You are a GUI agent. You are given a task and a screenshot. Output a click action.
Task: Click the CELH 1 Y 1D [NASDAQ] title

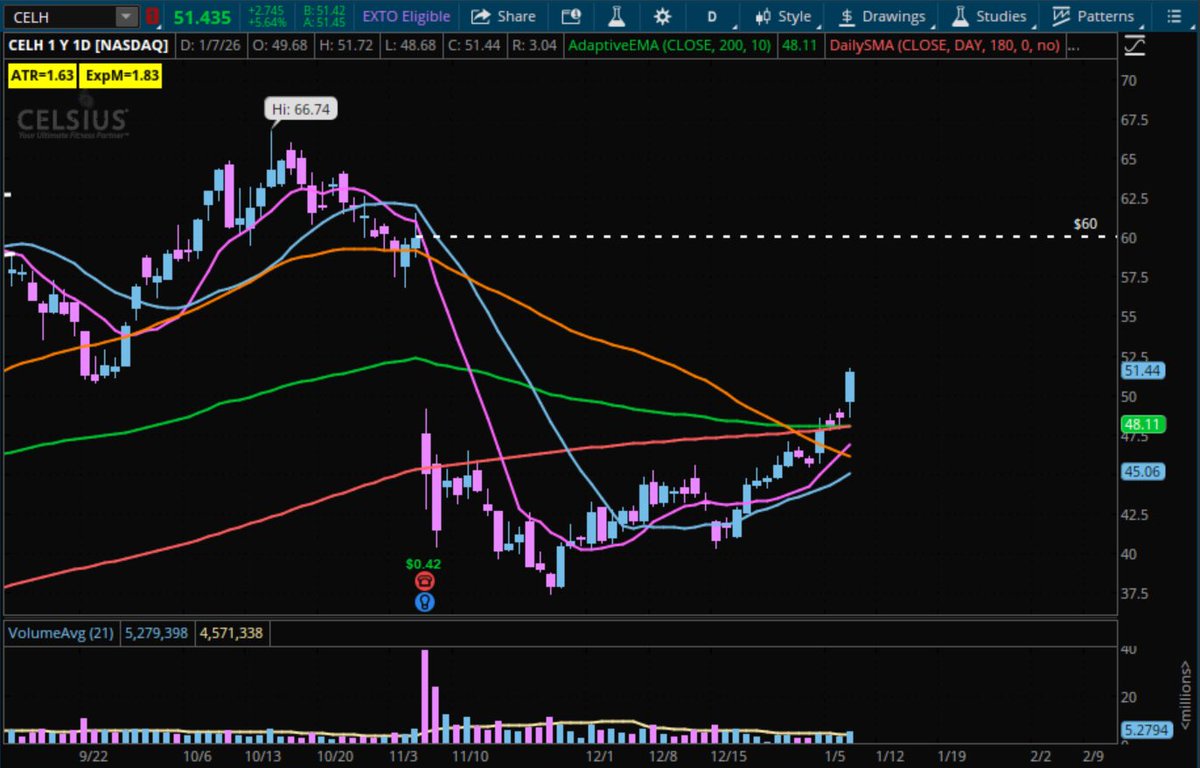click(88, 45)
